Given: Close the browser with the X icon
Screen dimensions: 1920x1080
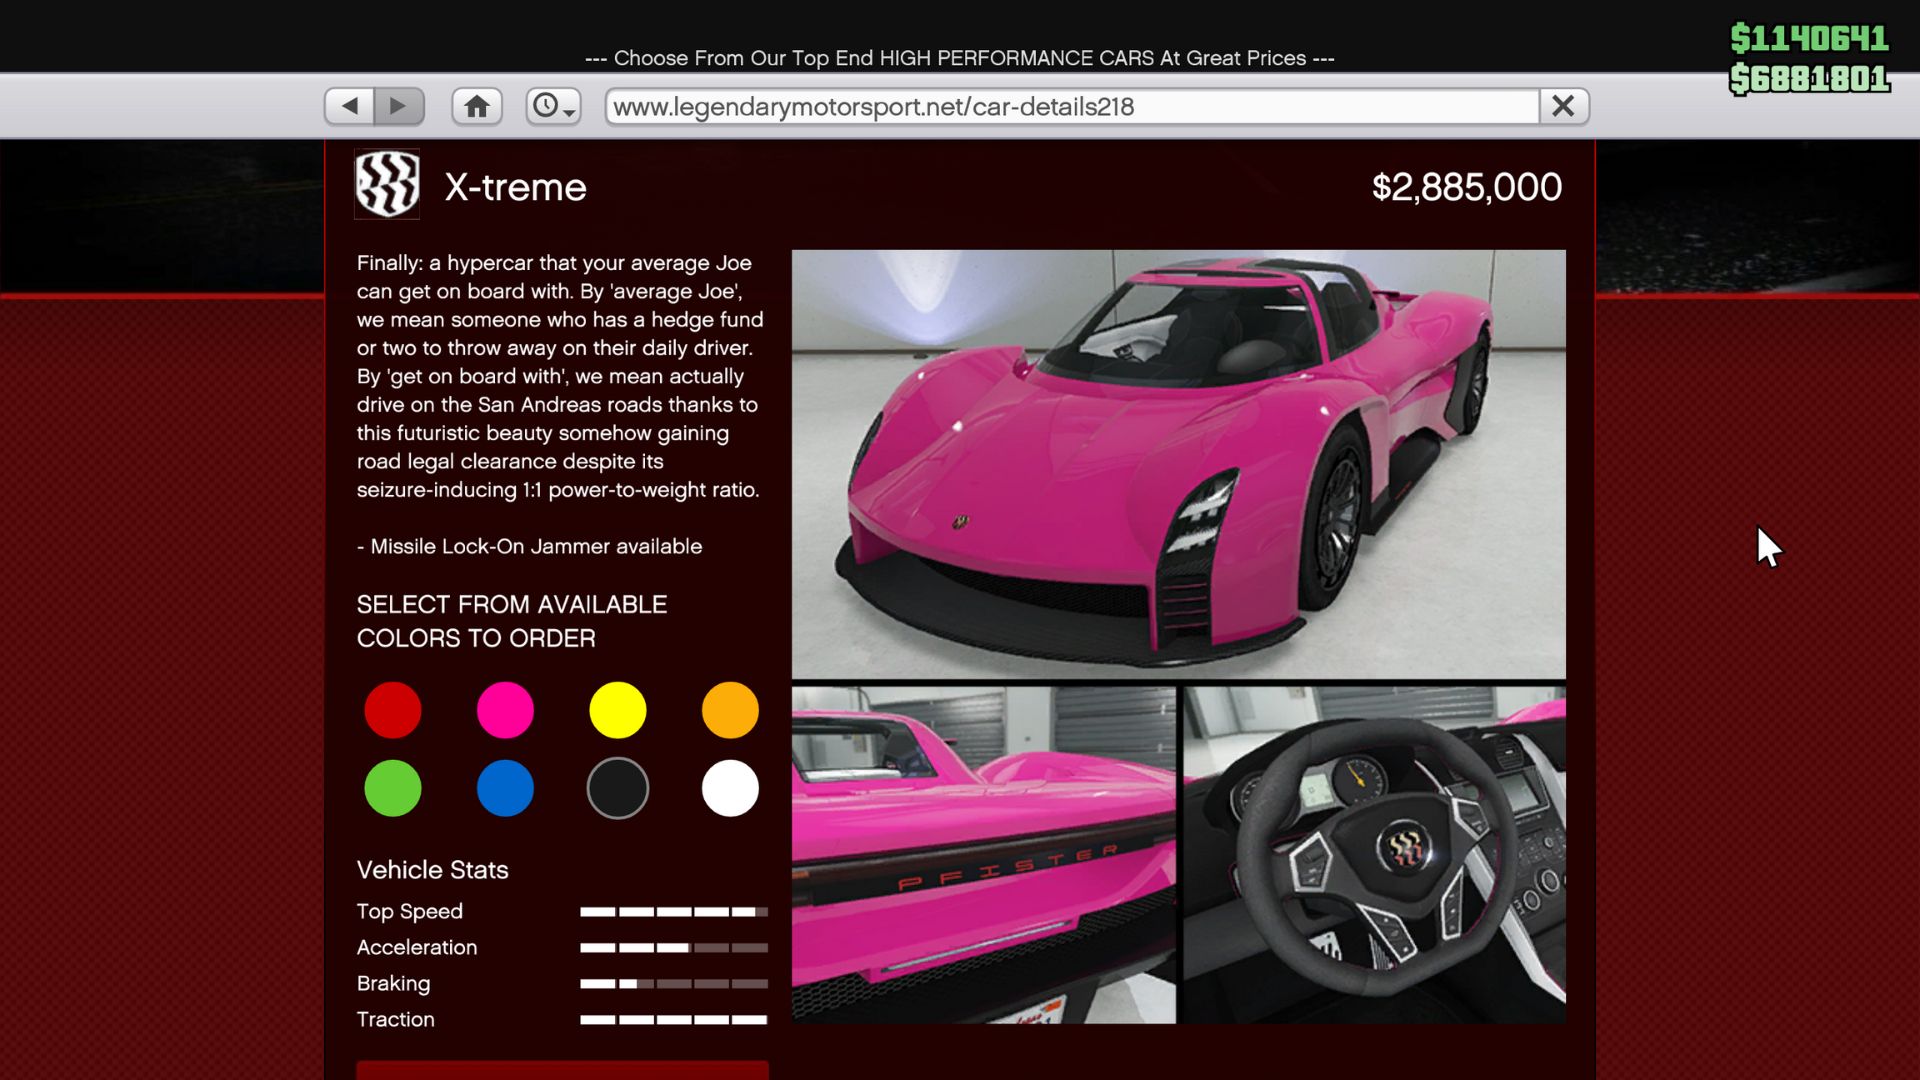Looking at the screenshot, I should pos(1563,106).
